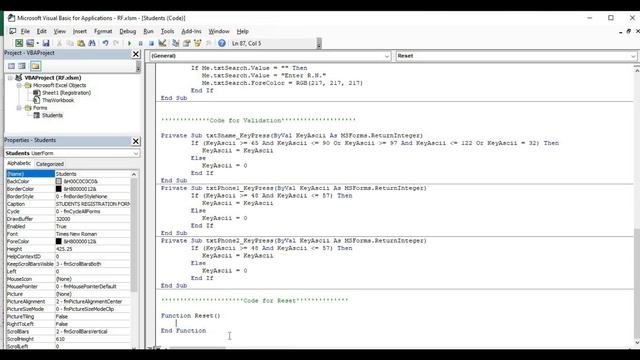Open the Properties Window toolbar icon
Image resolution: width=640 pixels, height=360 pixels.
coord(187,43)
